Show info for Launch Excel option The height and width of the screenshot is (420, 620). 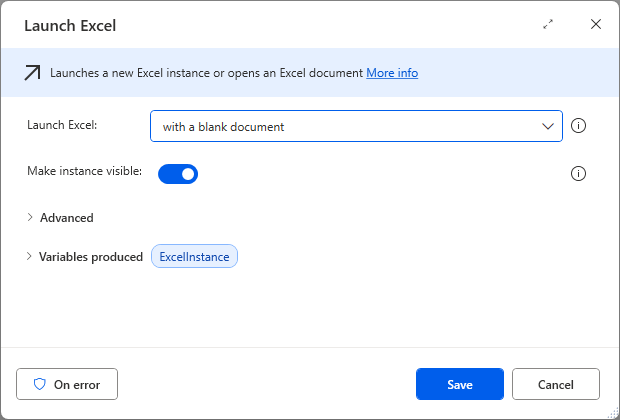tap(578, 126)
